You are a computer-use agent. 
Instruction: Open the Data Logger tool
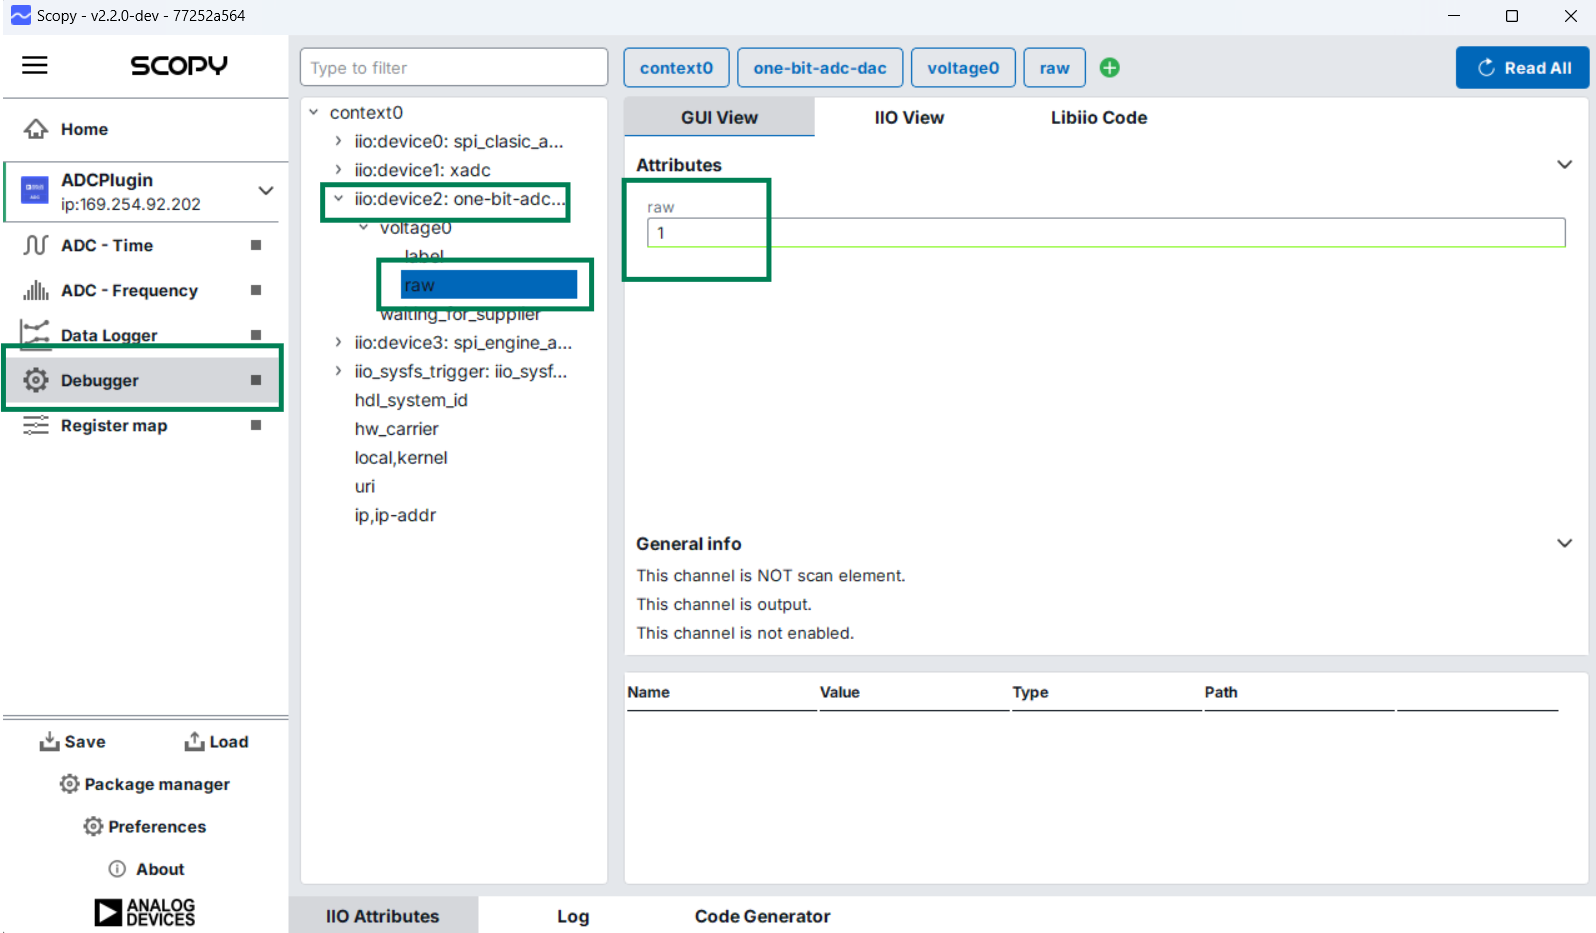[x=109, y=335]
